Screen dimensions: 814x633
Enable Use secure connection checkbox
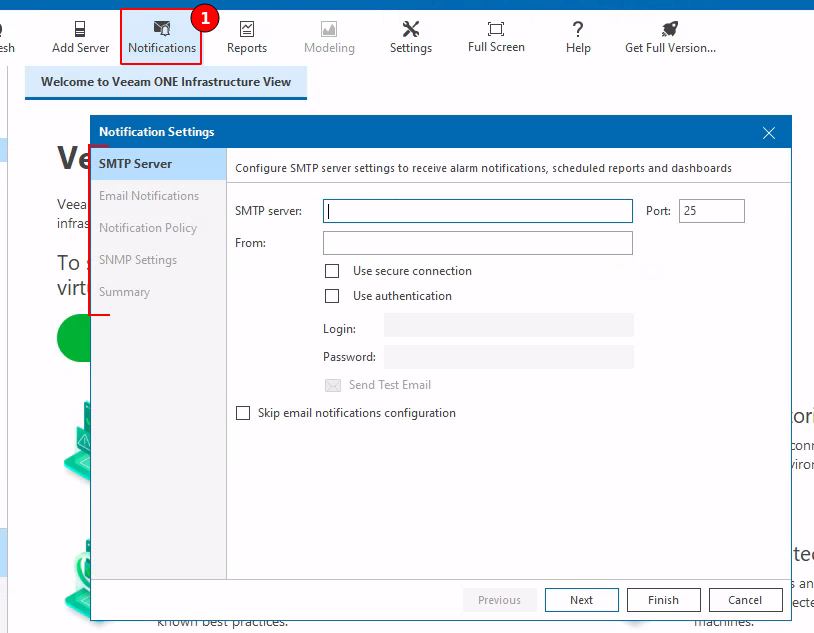(x=332, y=271)
